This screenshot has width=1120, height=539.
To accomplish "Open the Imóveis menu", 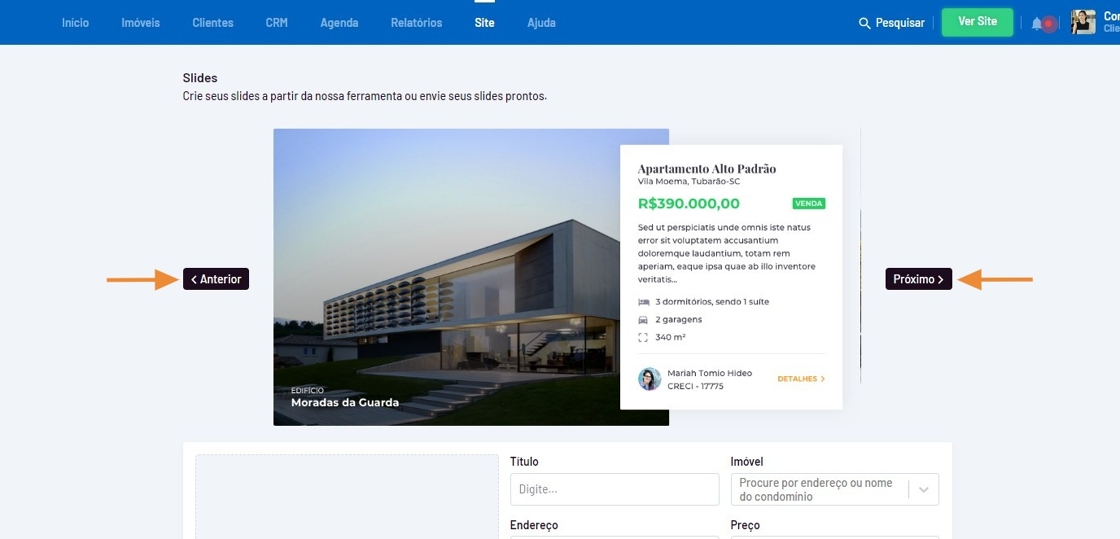I will (140, 23).
